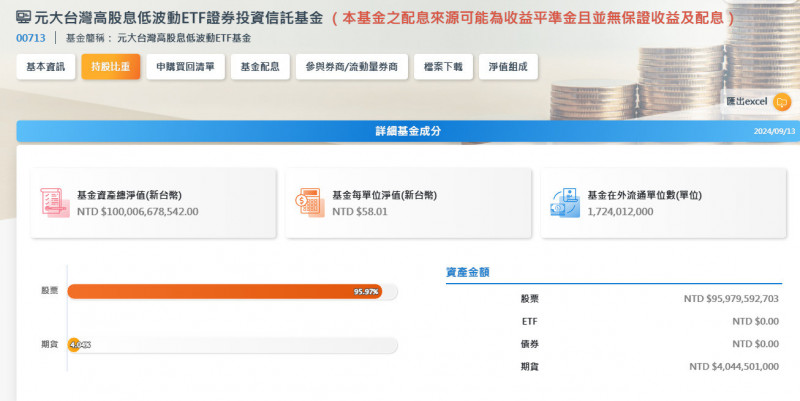Screen dimensions: 800x401
Task: Click the NTD $4,044,501,000 amount
Action: point(734,366)
